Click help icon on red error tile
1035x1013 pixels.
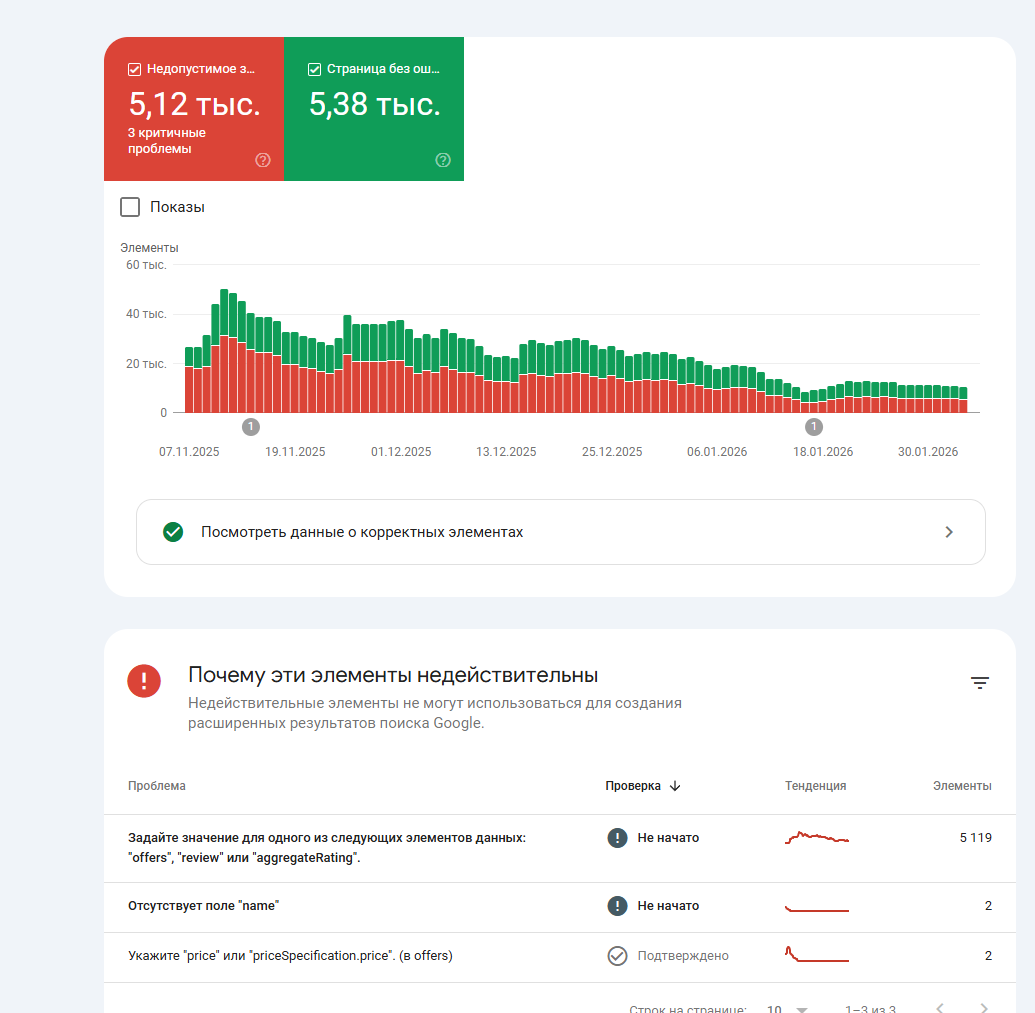coord(263,160)
